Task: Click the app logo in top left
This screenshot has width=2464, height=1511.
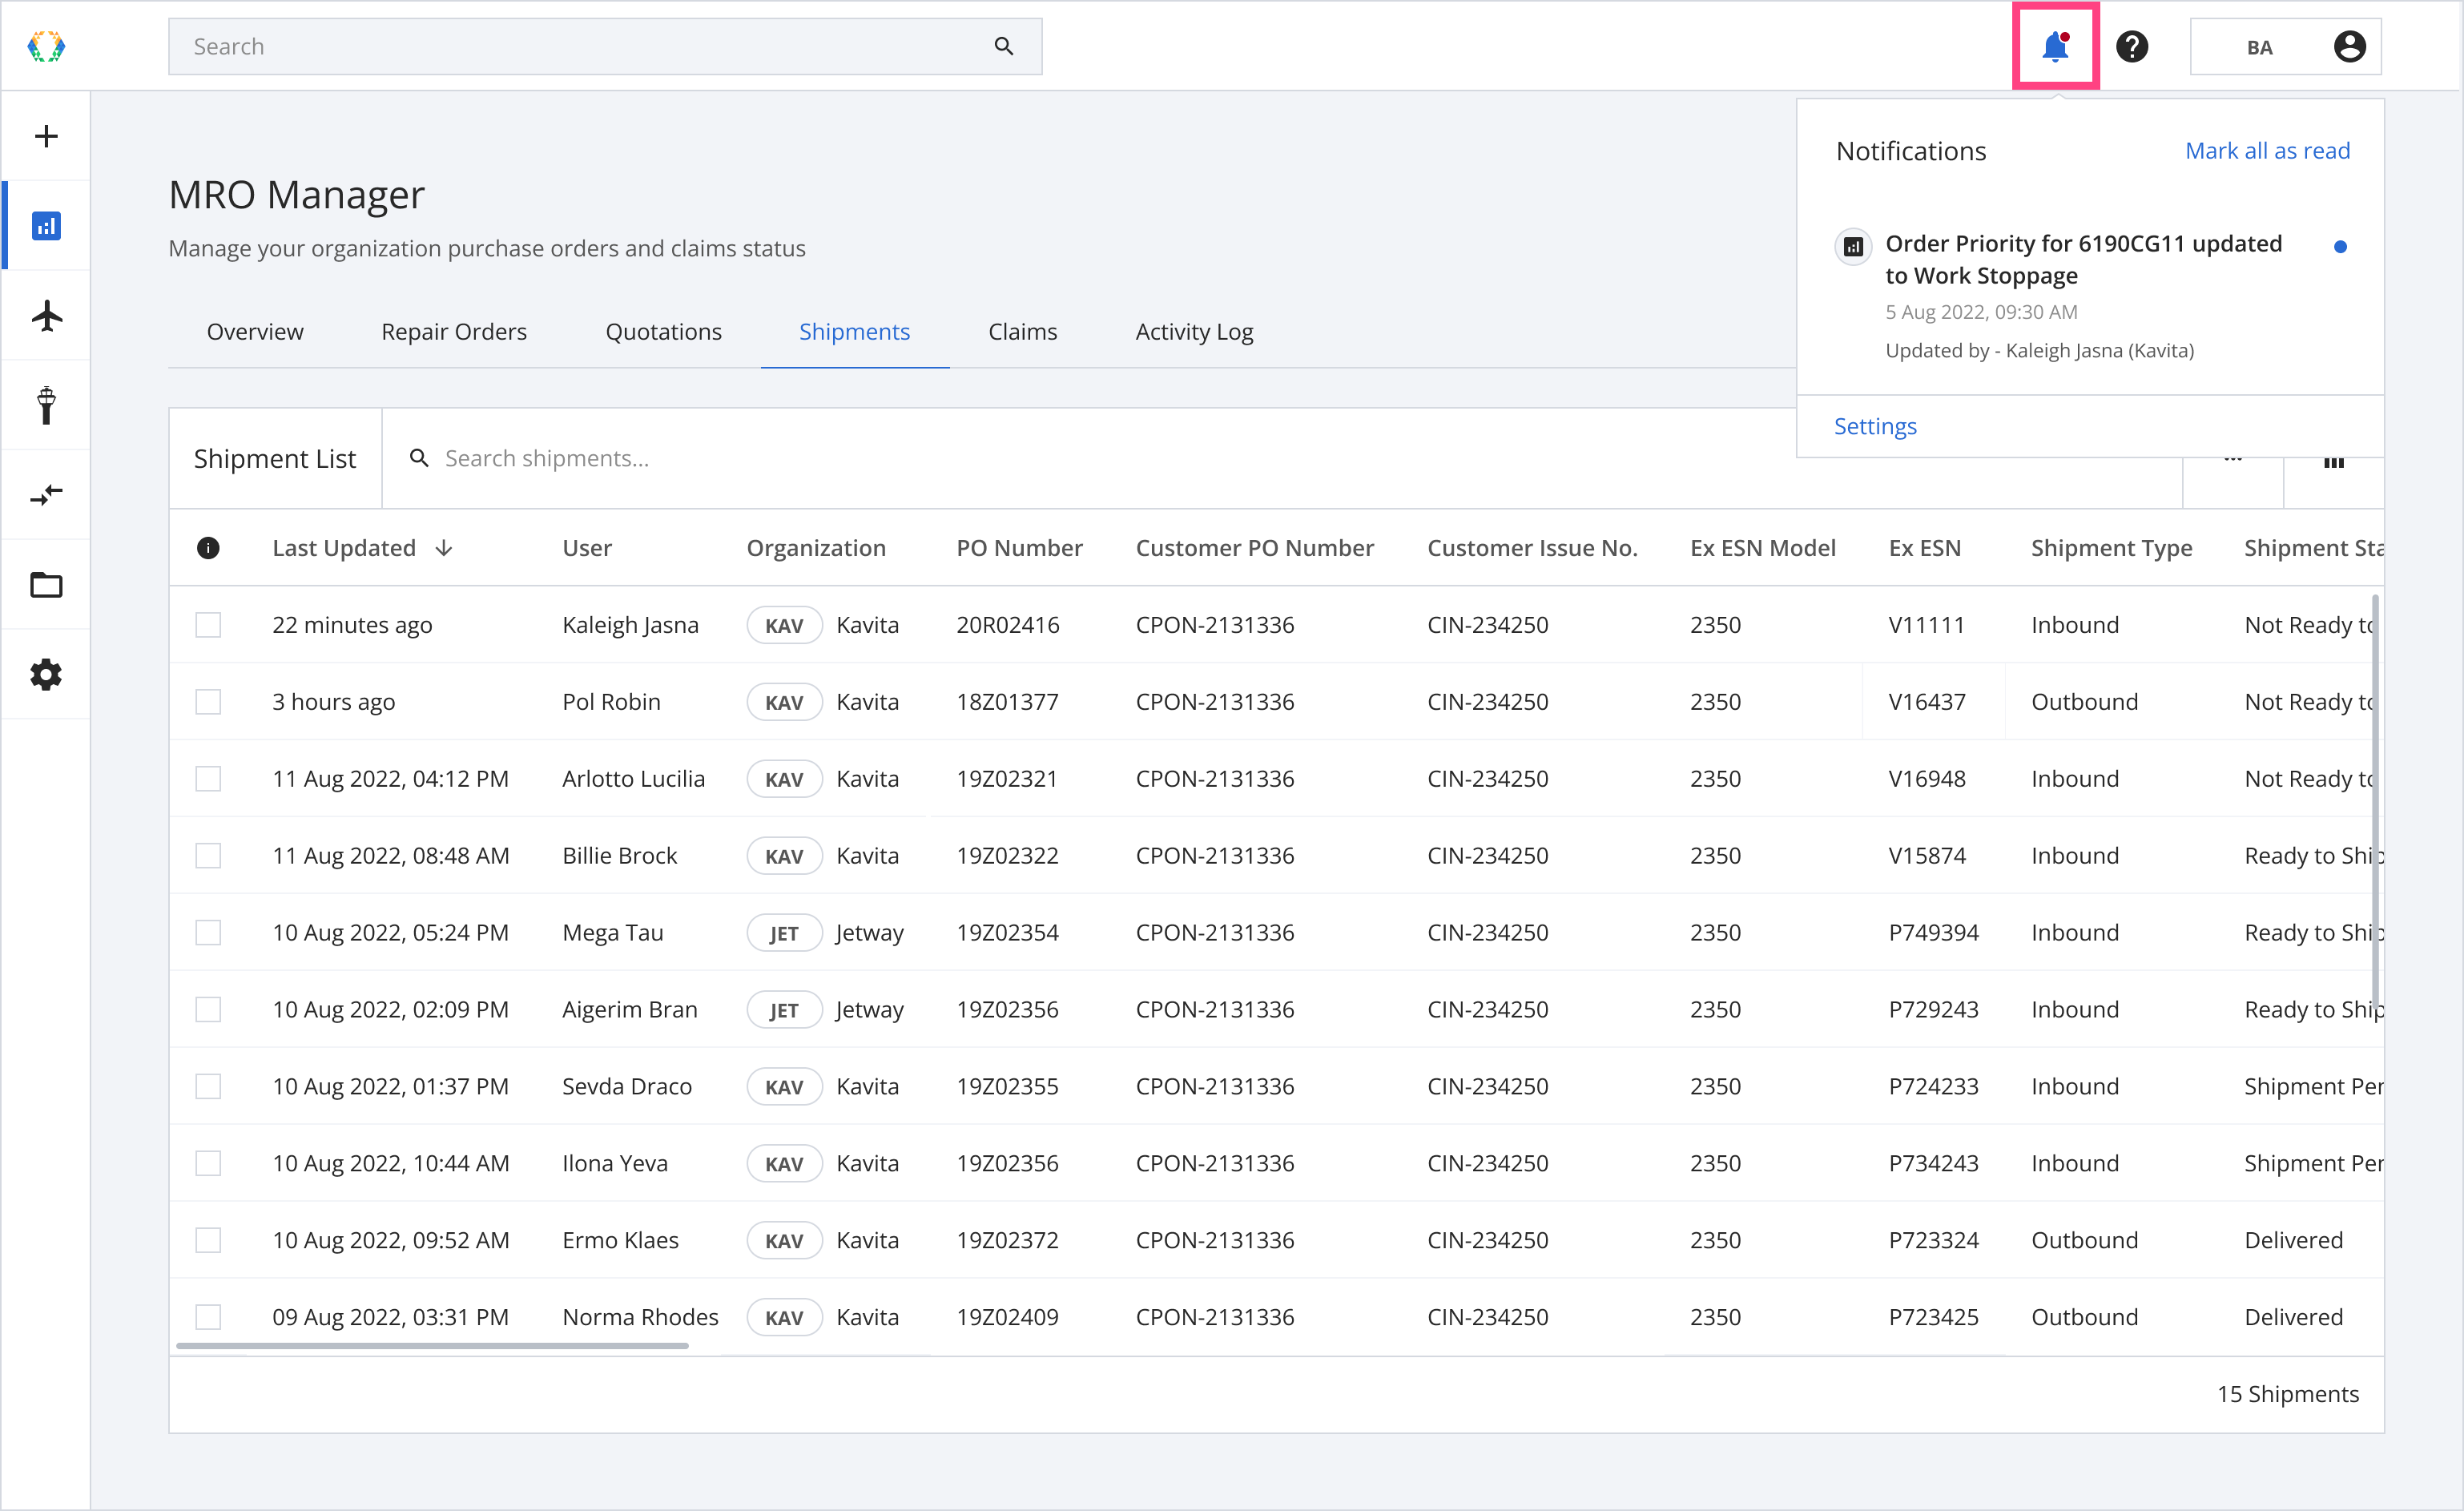Action: pyautogui.click(x=46, y=46)
